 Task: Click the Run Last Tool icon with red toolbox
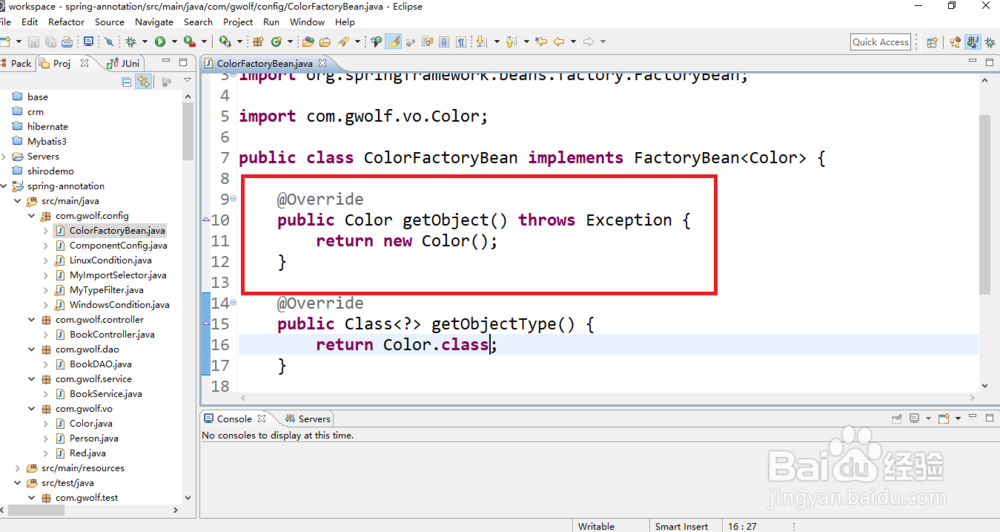[x=189, y=41]
